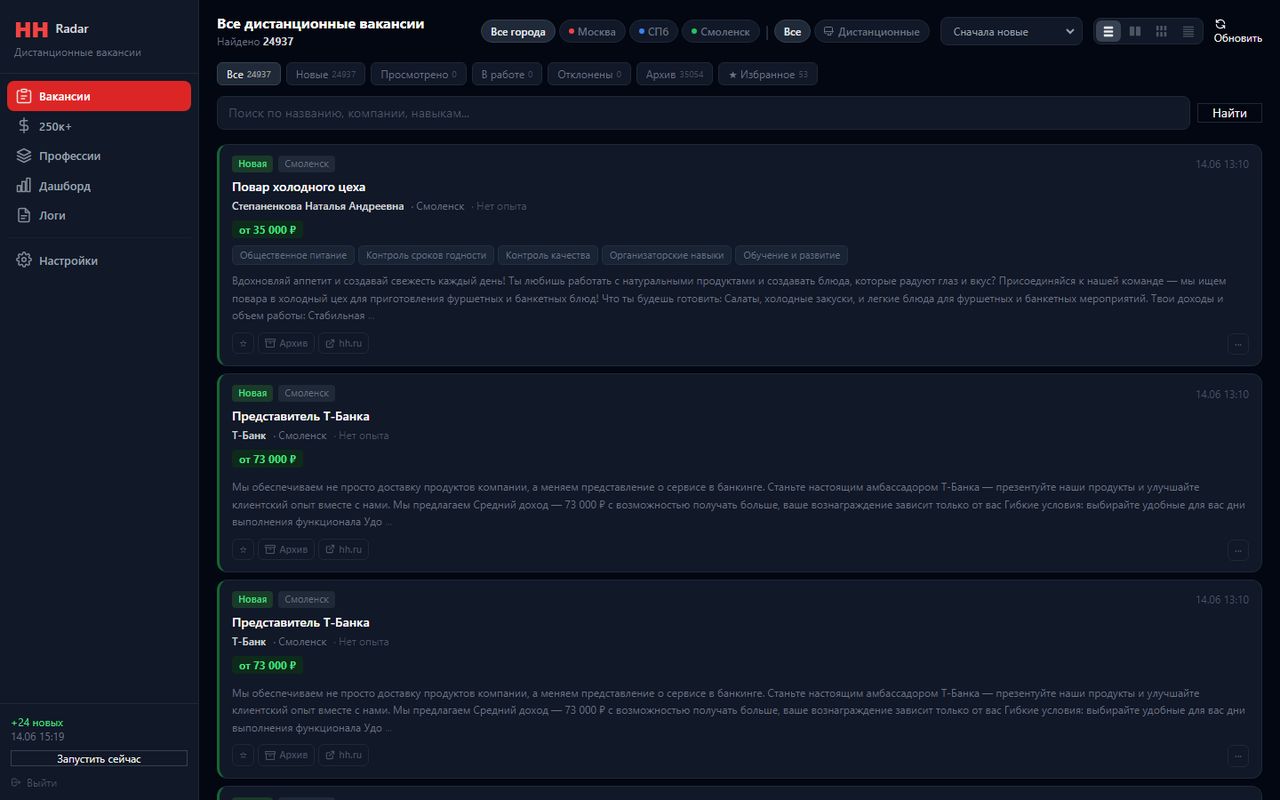This screenshot has height=800, width=1280.
Task: Open the Сначала новые sort dropdown
Action: coord(1011,31)
